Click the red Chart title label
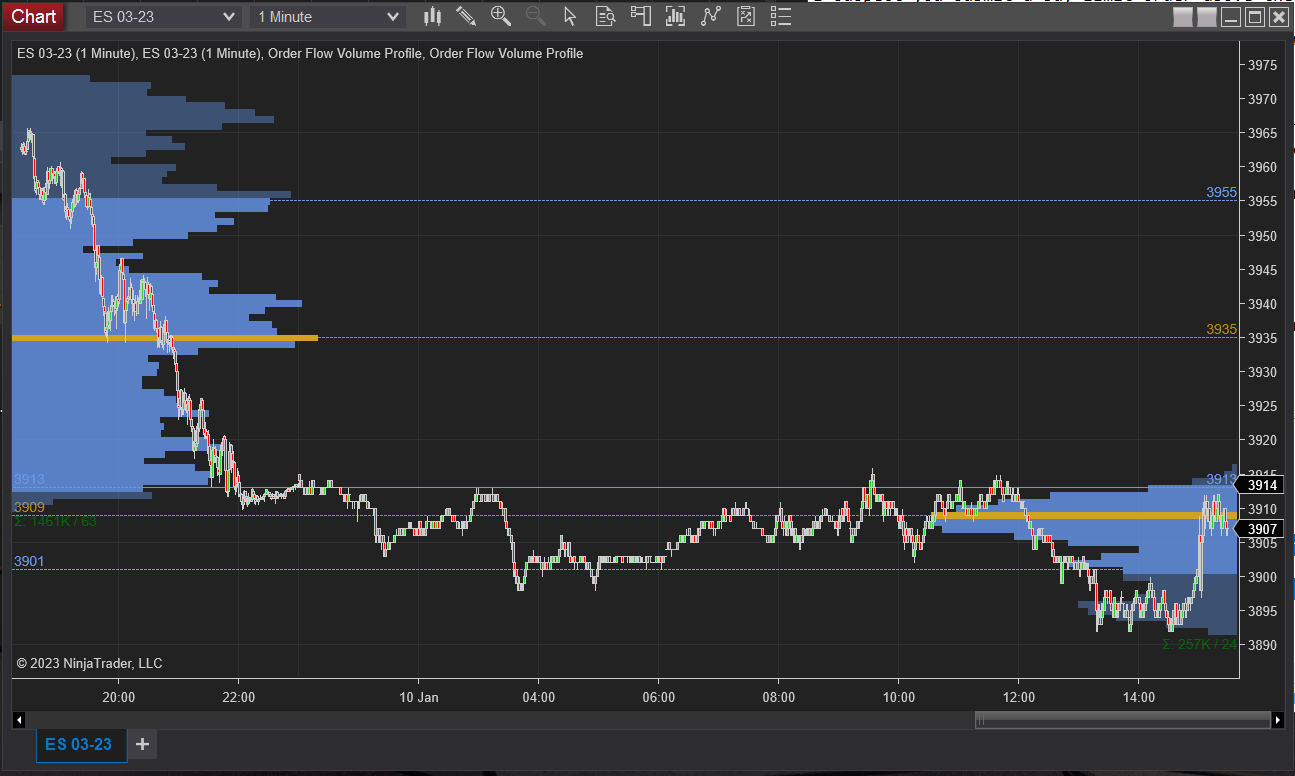This screenshot has width=1295, height=776. [x=34, y=16]
